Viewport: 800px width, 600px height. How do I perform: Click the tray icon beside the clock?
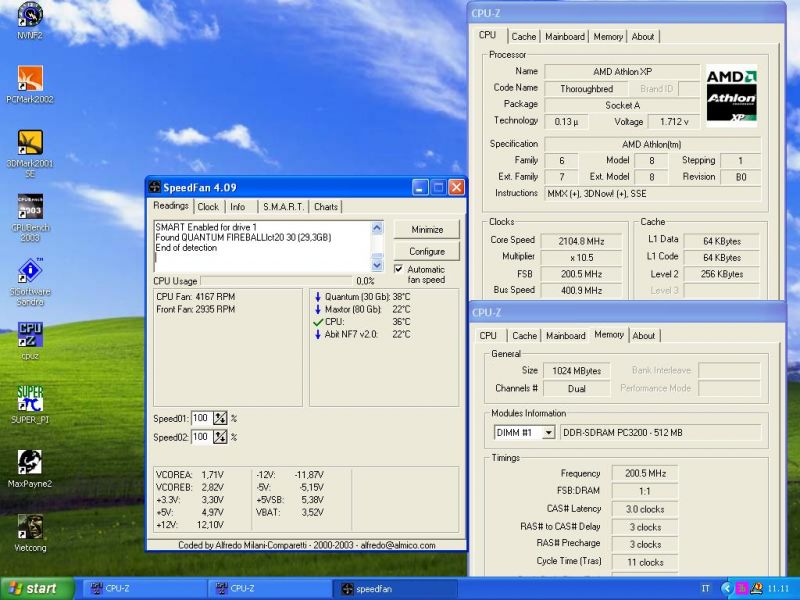(757, 588)
